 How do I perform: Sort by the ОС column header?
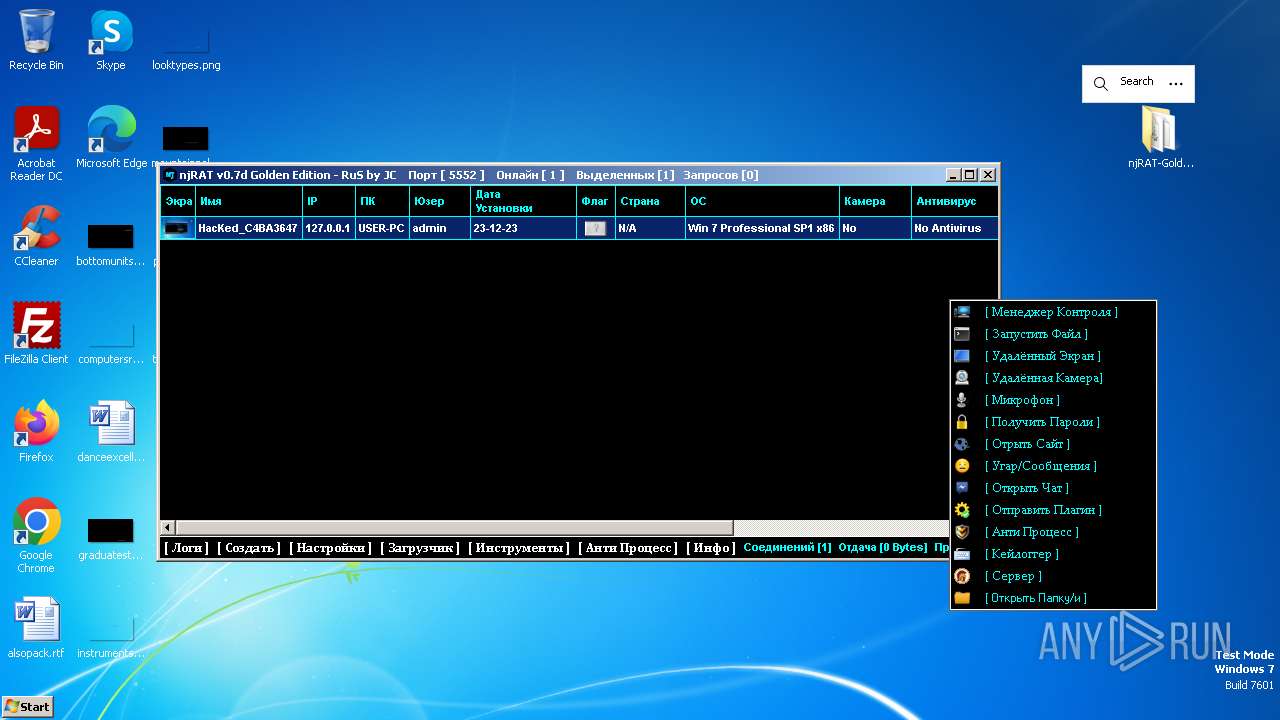762,201
